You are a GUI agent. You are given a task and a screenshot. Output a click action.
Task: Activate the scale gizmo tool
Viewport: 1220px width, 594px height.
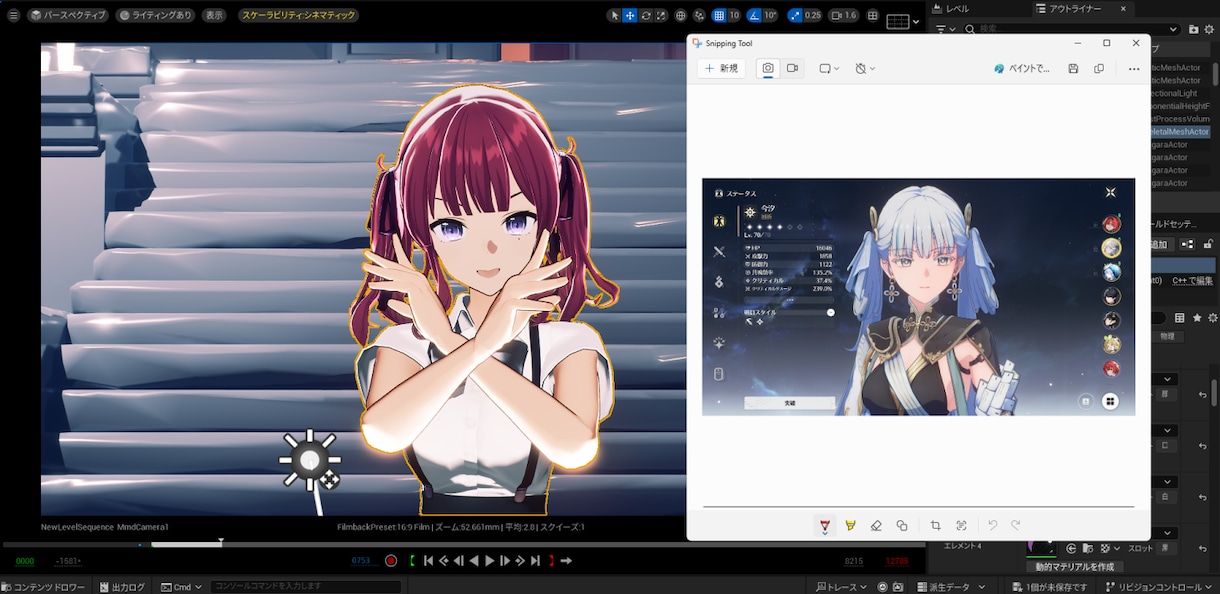661,16
